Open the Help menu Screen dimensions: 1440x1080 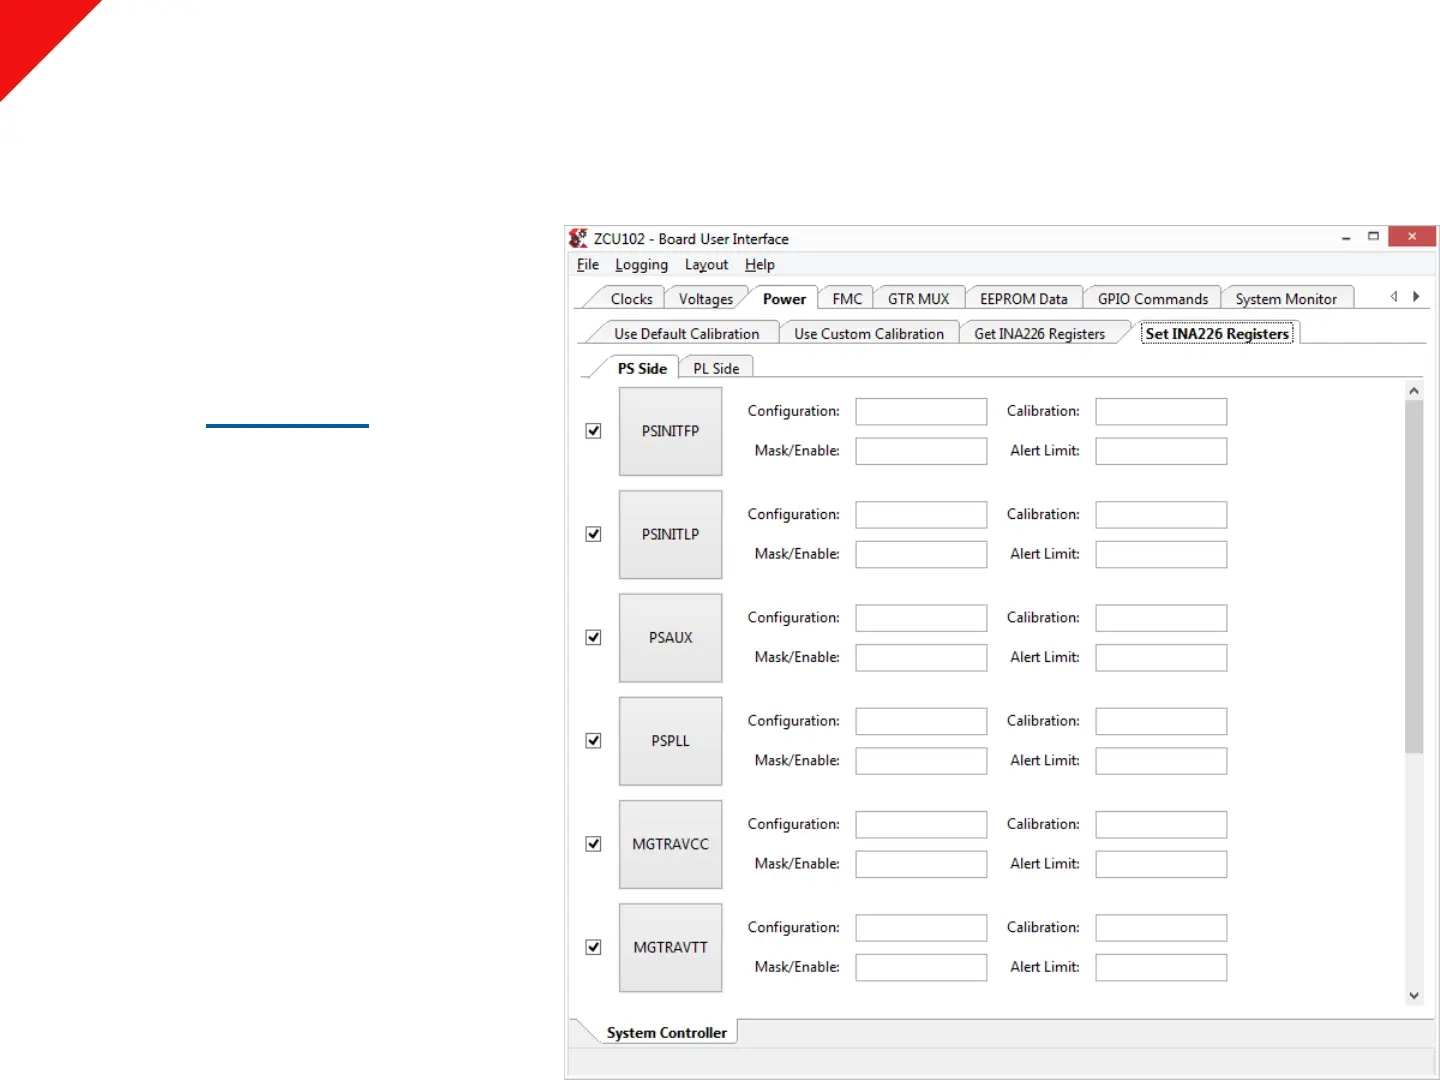pyautogui.click(x=760, y=265)
